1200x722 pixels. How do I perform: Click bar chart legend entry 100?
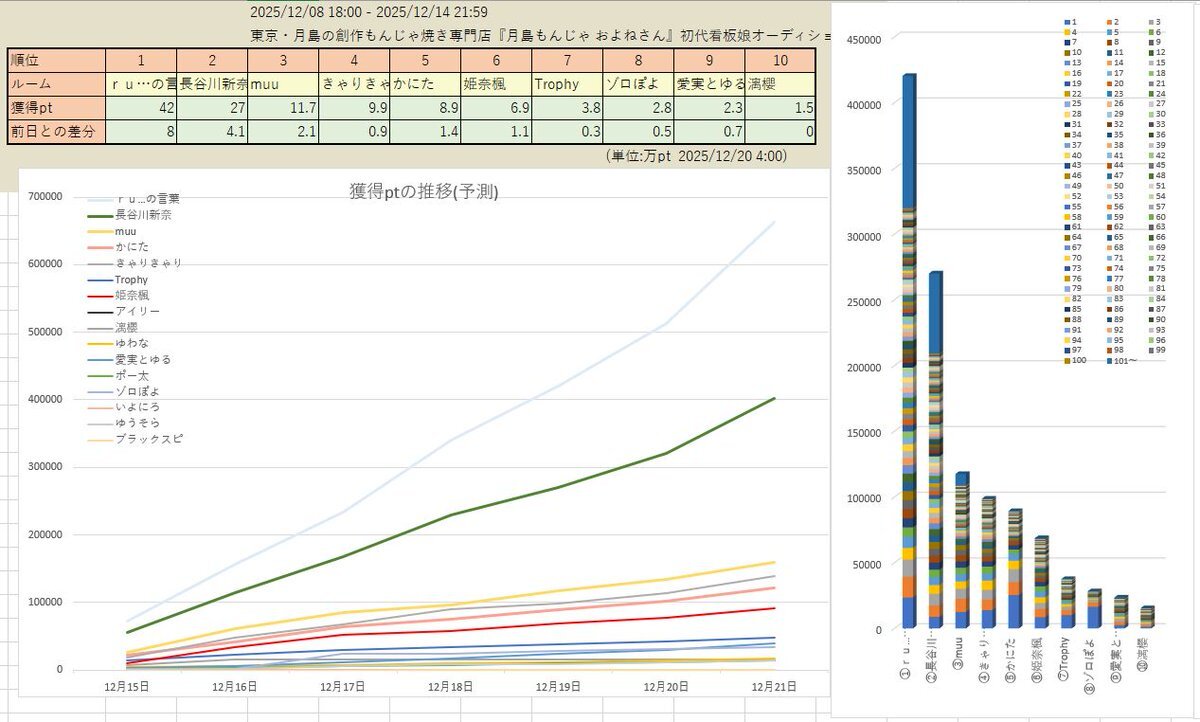click(1073, 359)
